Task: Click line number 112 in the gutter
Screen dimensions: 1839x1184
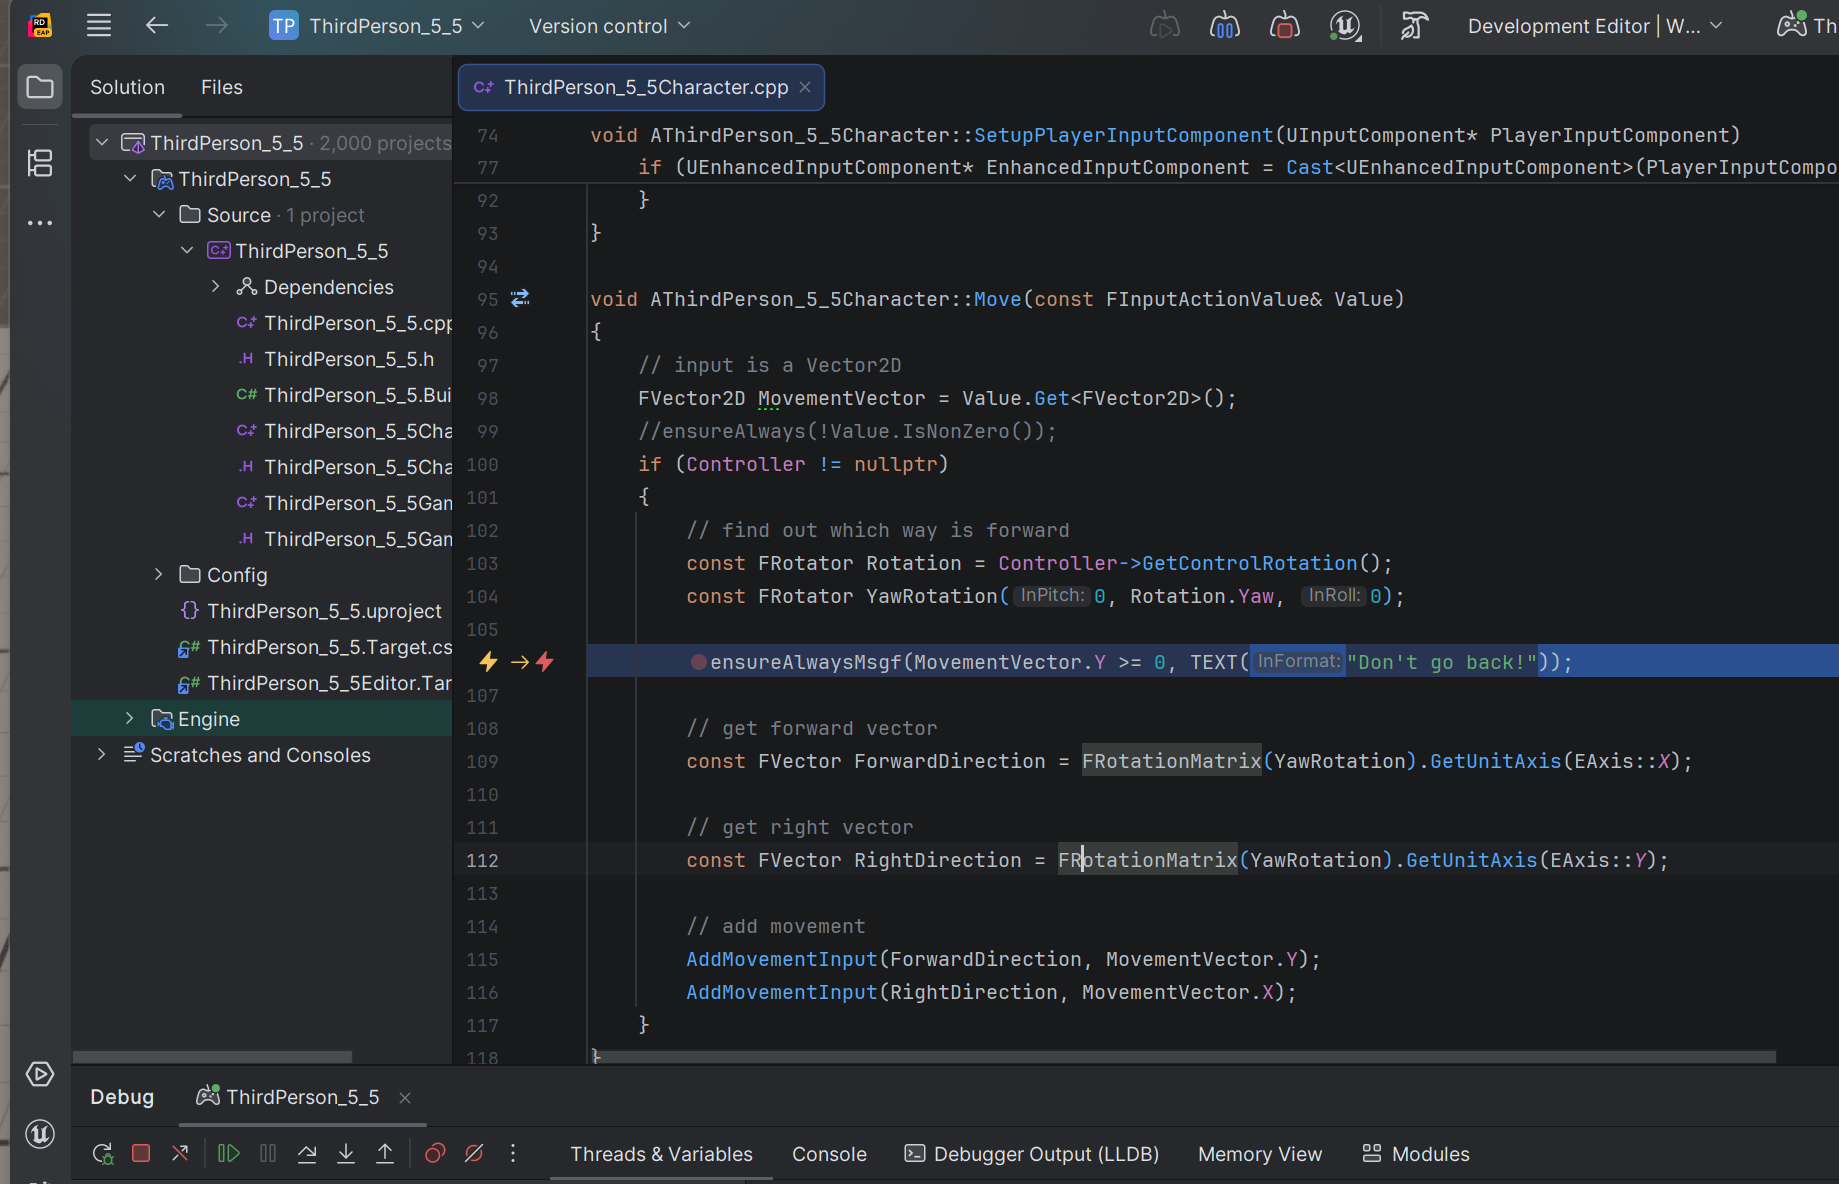Action: pos(482,860)
